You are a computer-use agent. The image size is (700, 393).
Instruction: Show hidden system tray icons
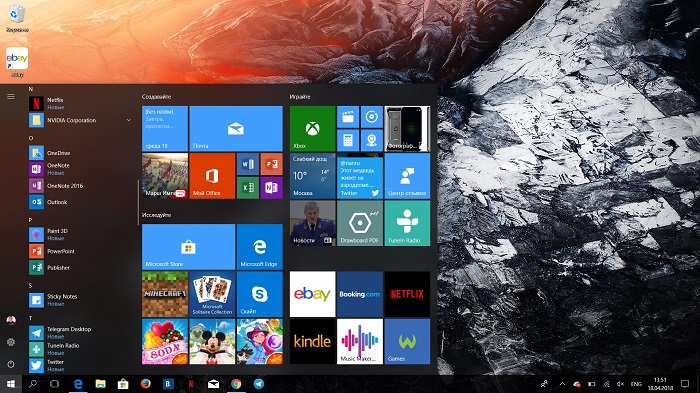click(x=562, y=384)
